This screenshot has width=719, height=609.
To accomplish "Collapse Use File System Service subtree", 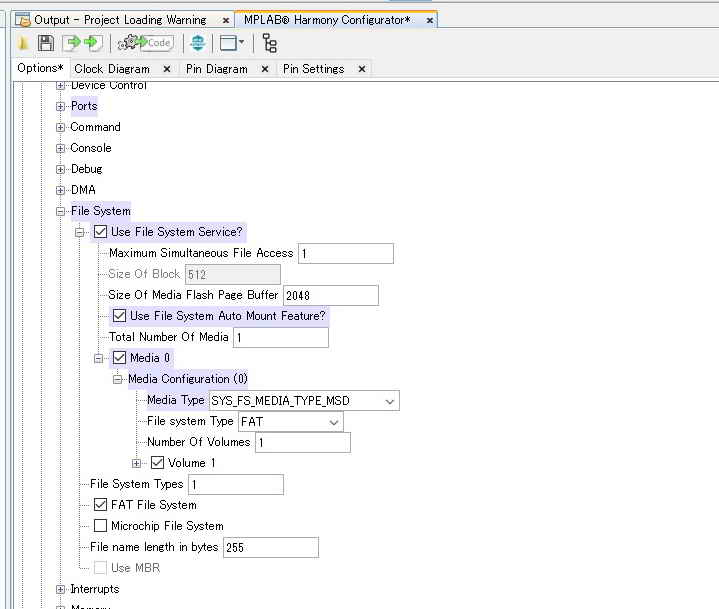I will (79, 232).
